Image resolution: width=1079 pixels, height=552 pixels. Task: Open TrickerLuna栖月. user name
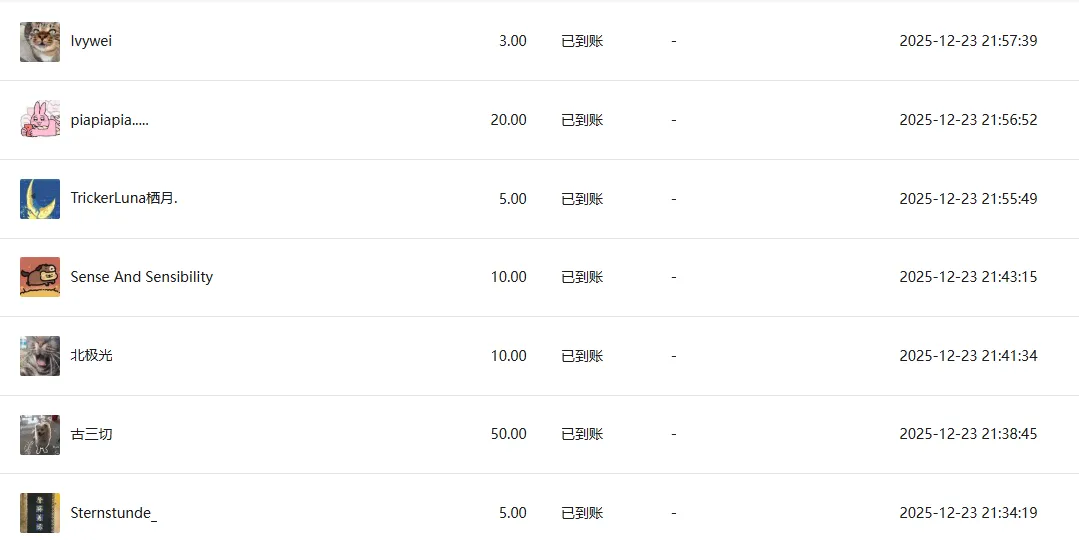(124, 198)
